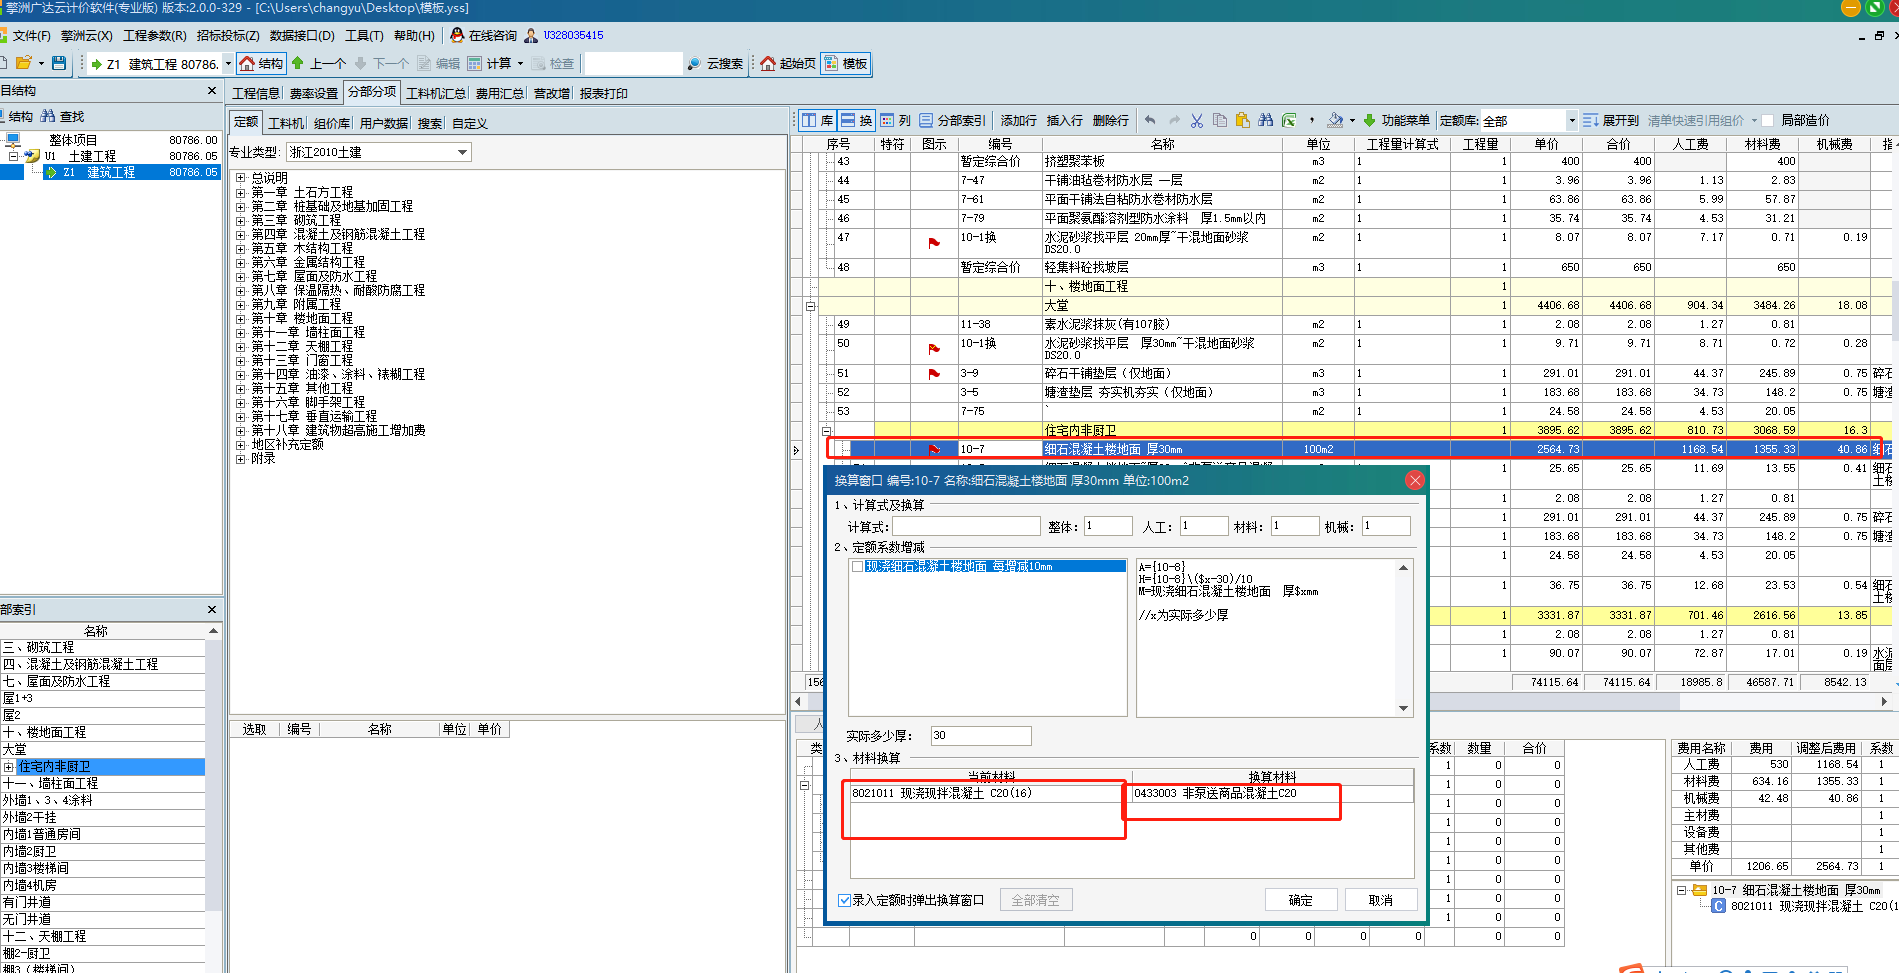Click the 查找 binoculars icon in structure panel

coord(48,116)
